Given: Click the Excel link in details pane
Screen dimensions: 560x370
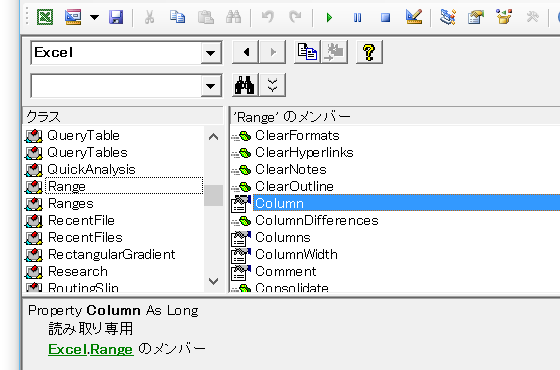Looking at the screenshot, I should click(68, 349).
